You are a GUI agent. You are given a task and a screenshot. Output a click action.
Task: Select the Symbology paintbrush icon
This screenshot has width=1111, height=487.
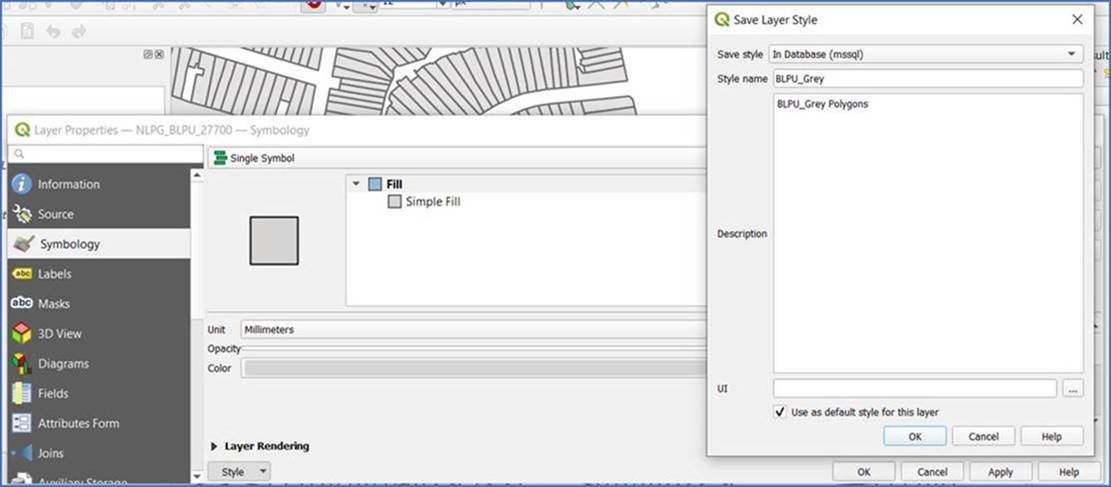(x=23, y=244)
